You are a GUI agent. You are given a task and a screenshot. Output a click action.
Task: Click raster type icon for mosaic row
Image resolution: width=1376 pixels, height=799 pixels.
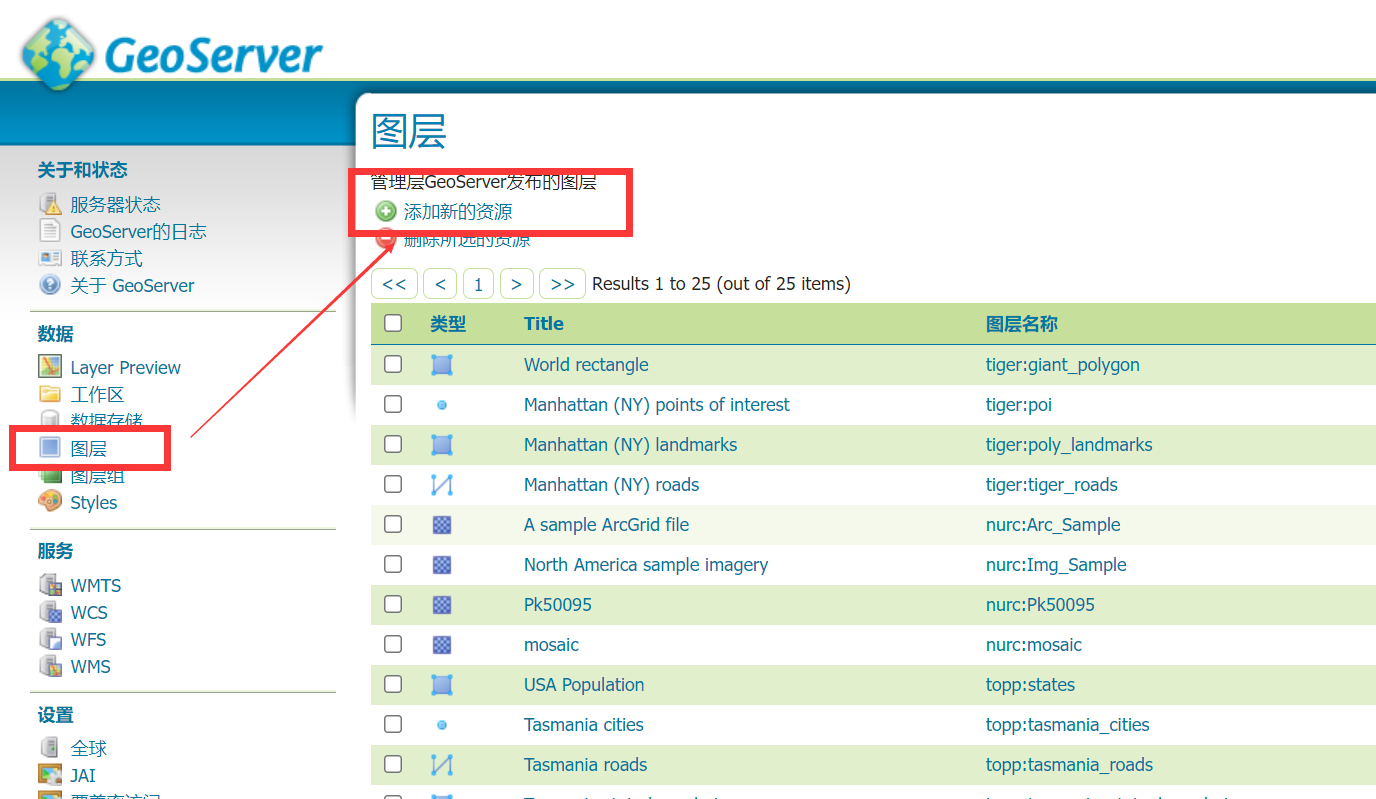[x=442, y=645]
